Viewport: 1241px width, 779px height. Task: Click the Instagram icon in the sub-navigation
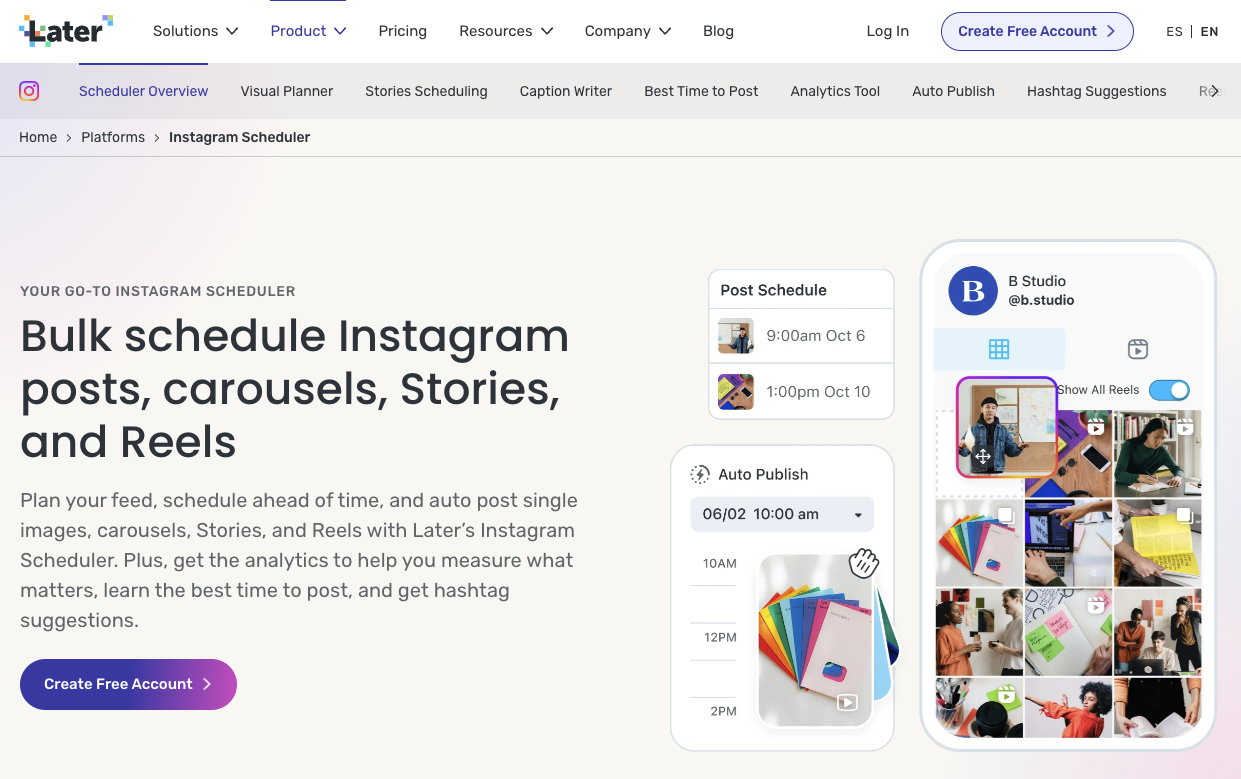point(30,91)
